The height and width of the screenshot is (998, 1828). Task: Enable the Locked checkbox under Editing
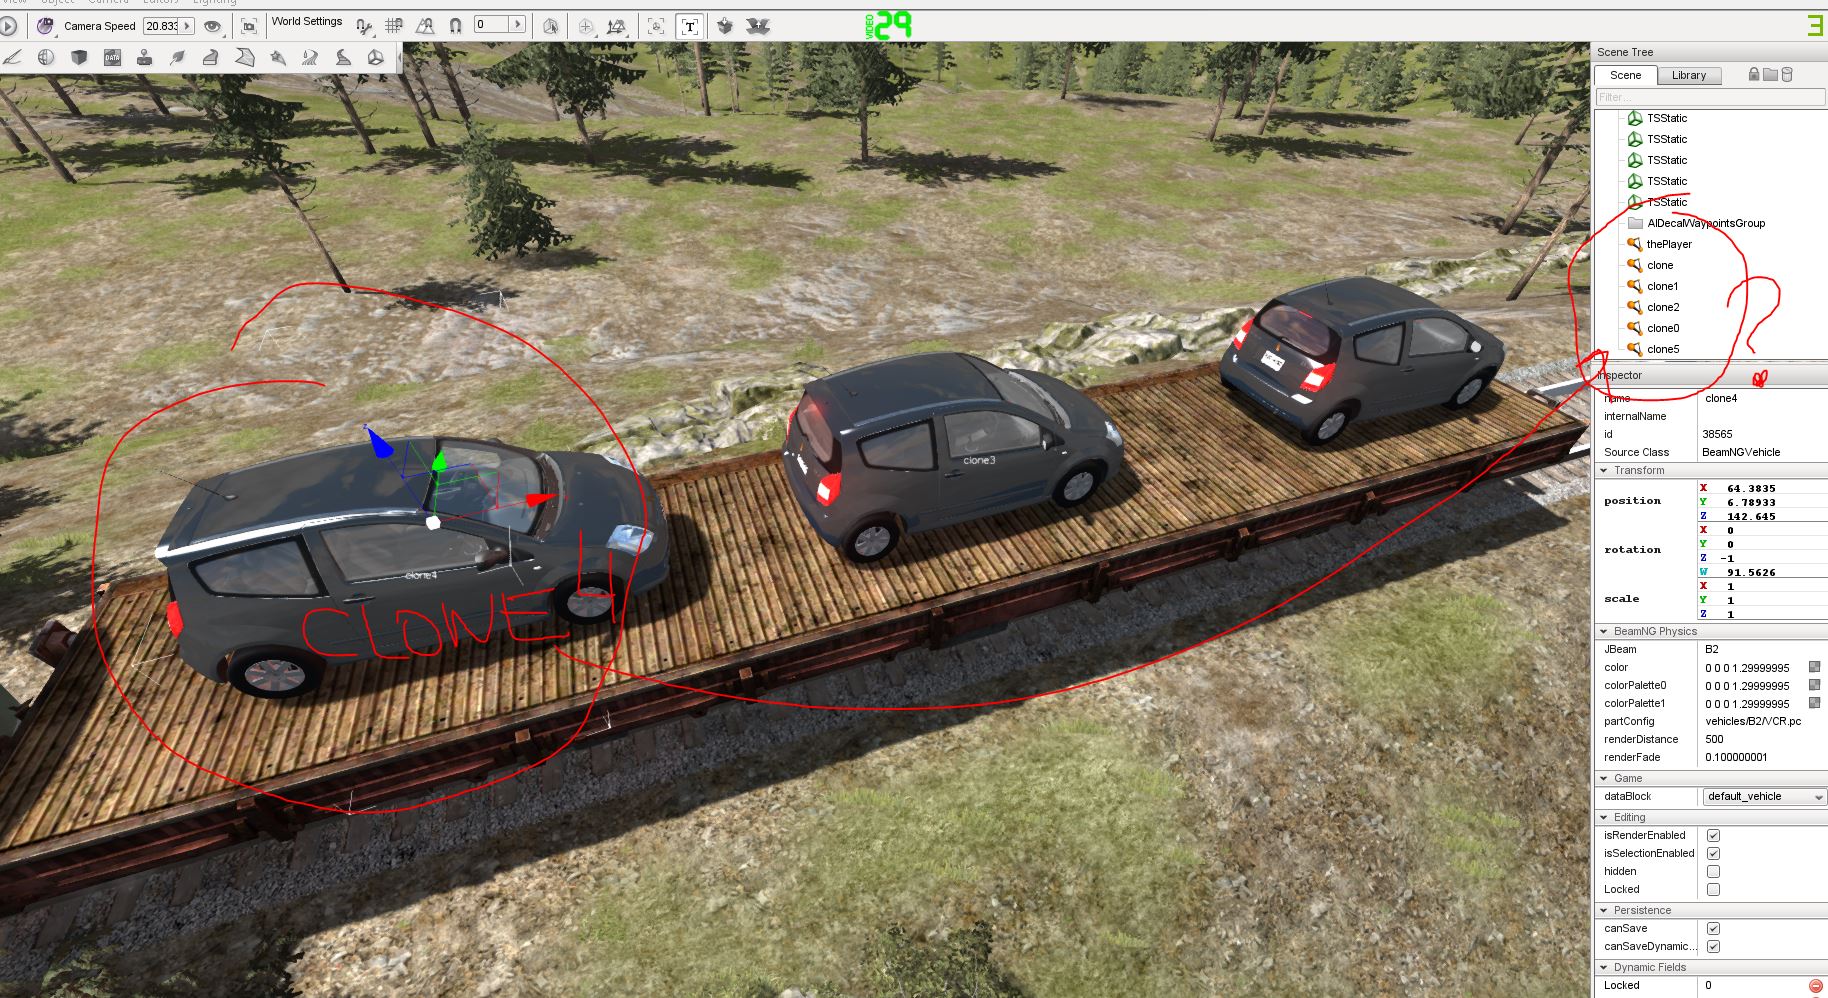click(1713, 889)
